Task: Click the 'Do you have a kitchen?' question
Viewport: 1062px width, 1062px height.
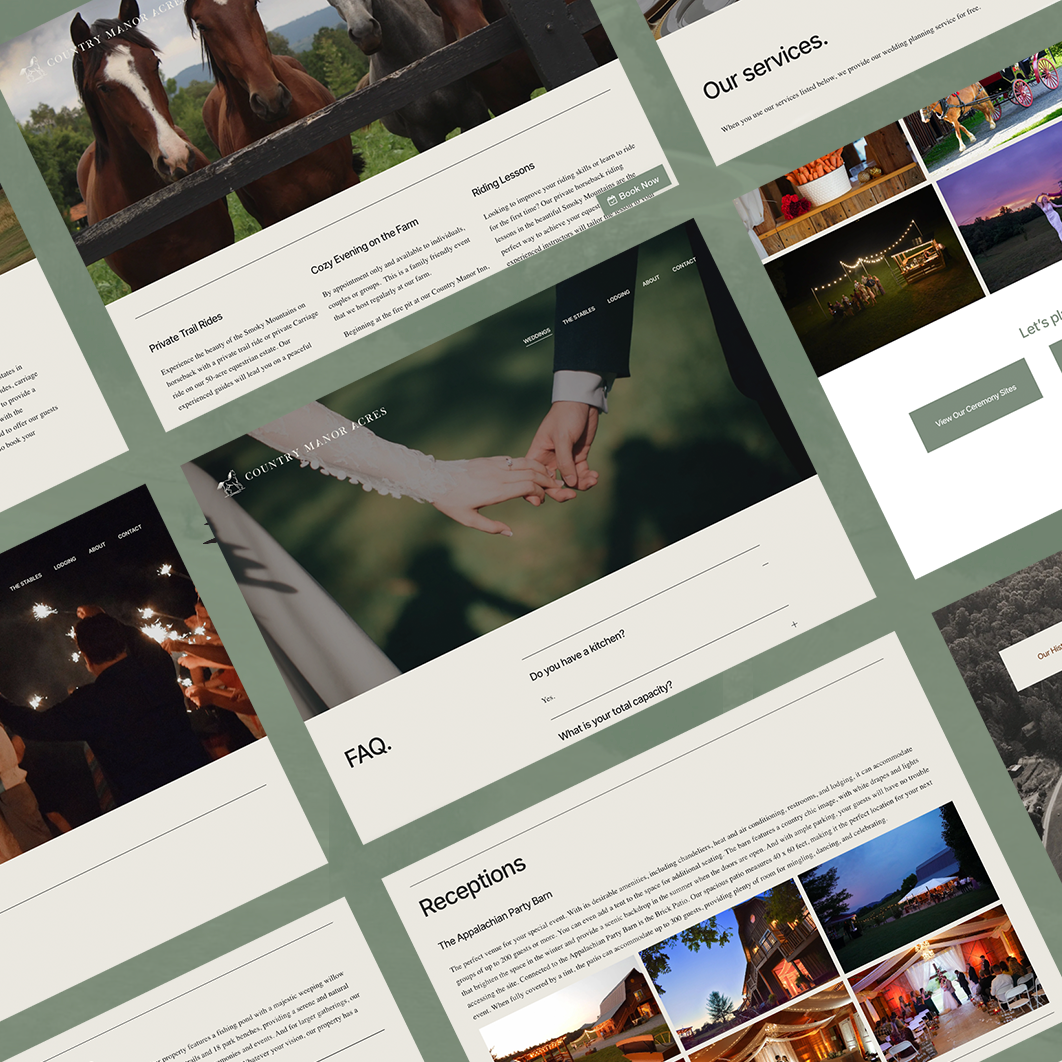Action: coord(577,655)
